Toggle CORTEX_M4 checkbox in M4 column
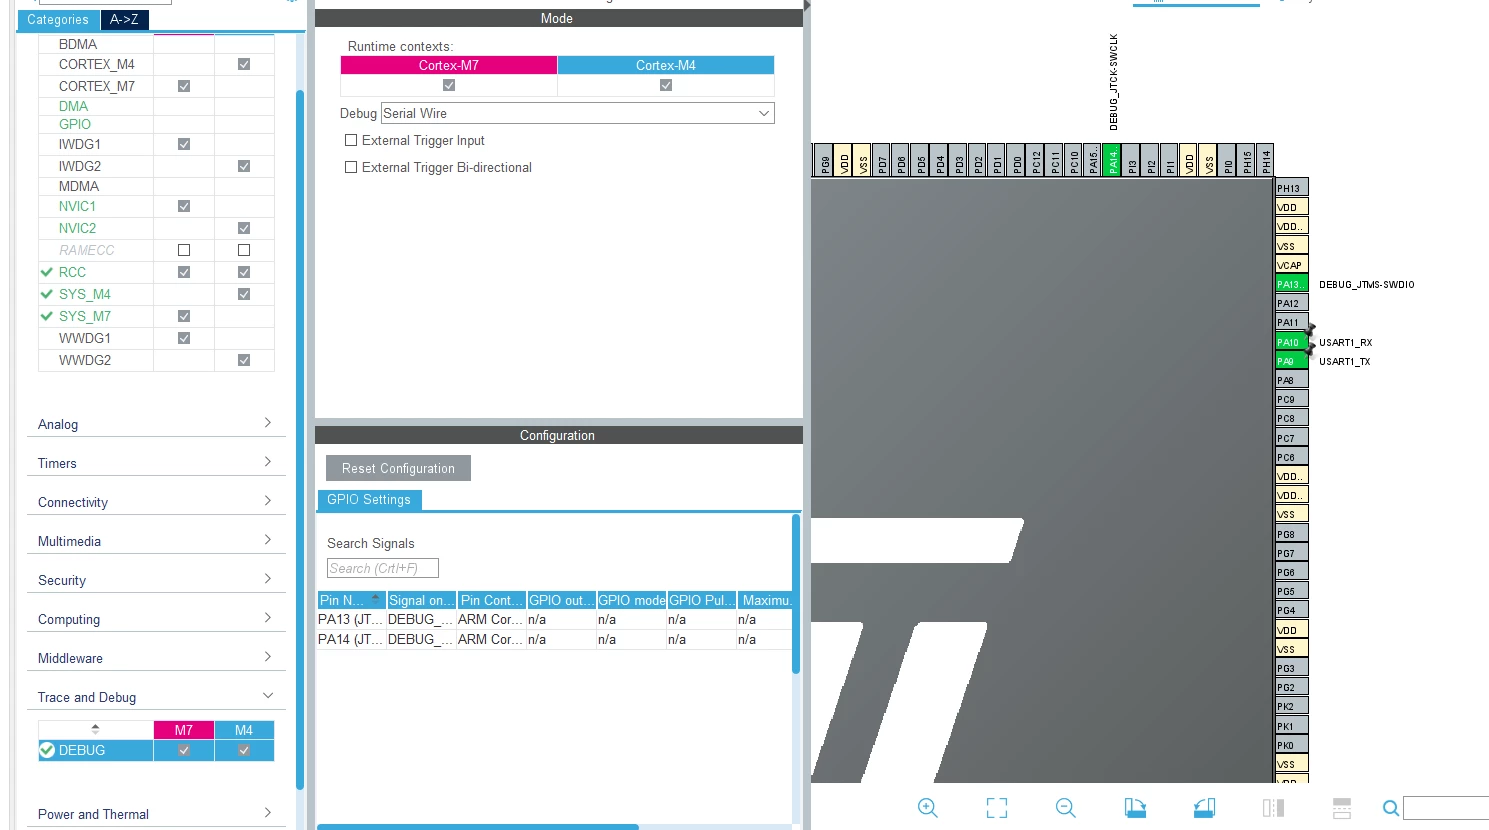1489x830 pixels. (244, 64)
